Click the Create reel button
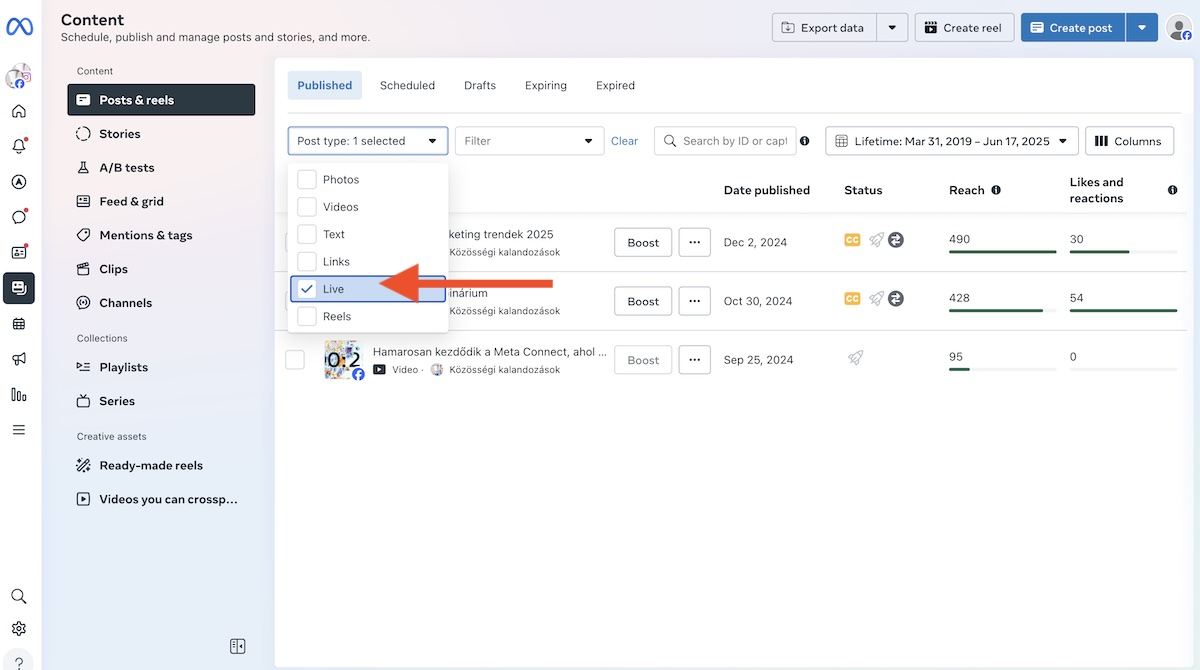Screen dimensions: 1200x670 pos(965,28)
